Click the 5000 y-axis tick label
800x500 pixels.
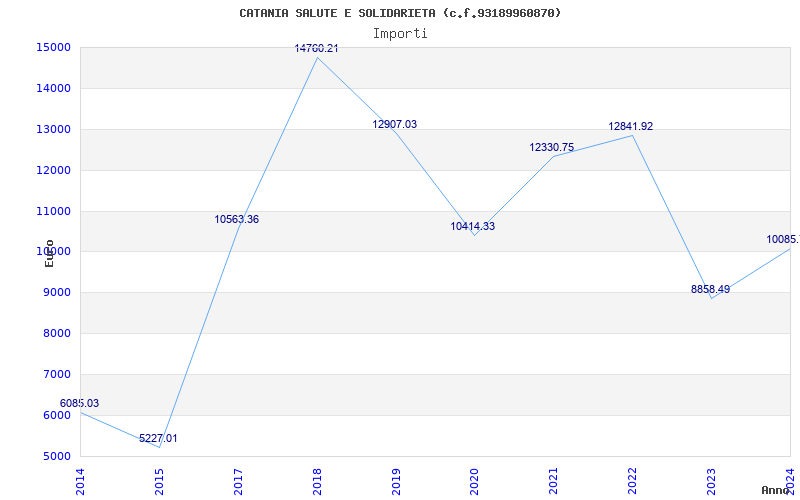pos(56,456)
